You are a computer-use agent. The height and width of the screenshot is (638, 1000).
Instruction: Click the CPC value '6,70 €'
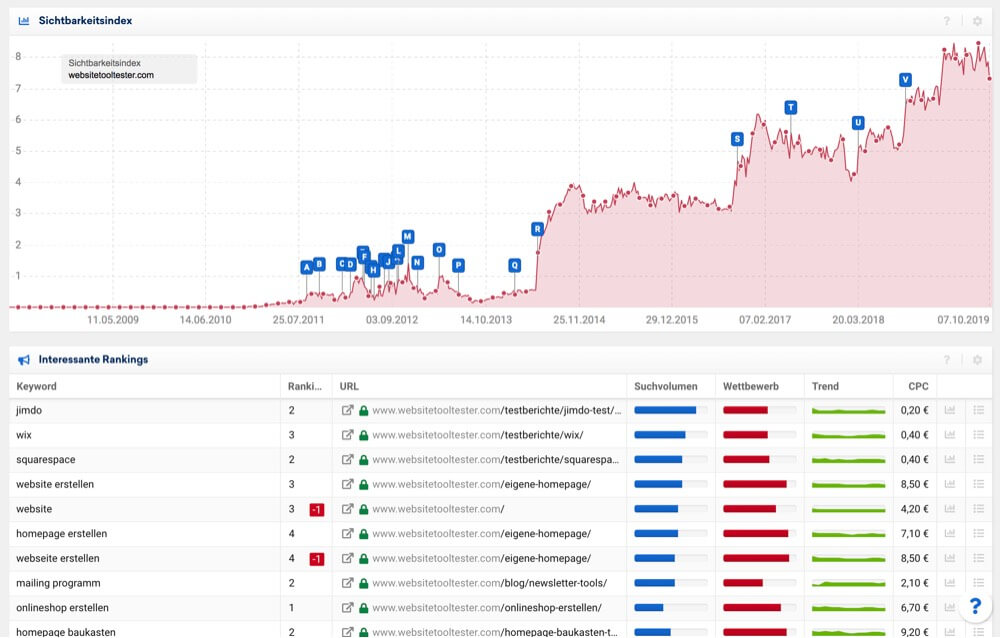pyautogui.click(x=915, y=608)
